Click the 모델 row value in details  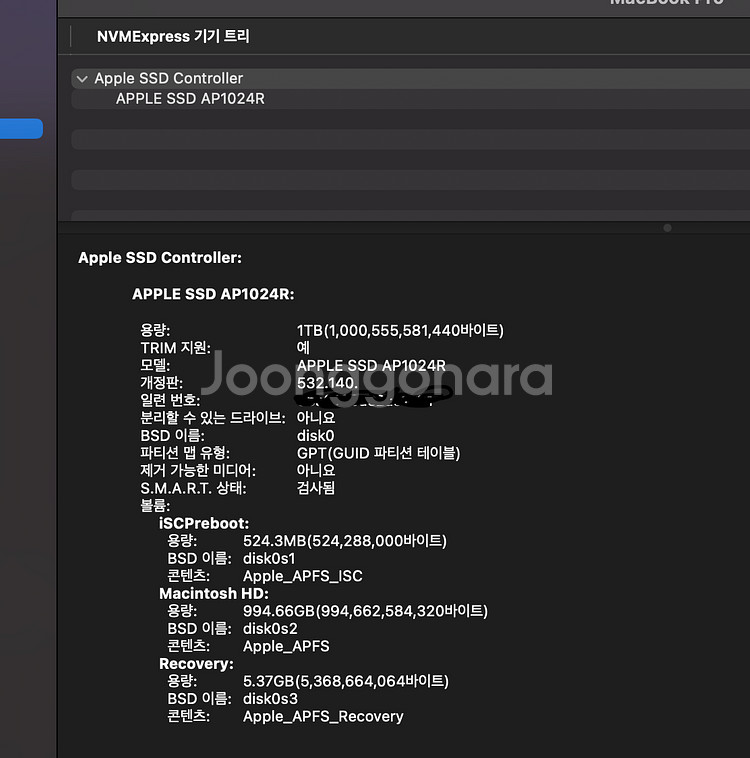pyautogui.click(x=371, y=366)
